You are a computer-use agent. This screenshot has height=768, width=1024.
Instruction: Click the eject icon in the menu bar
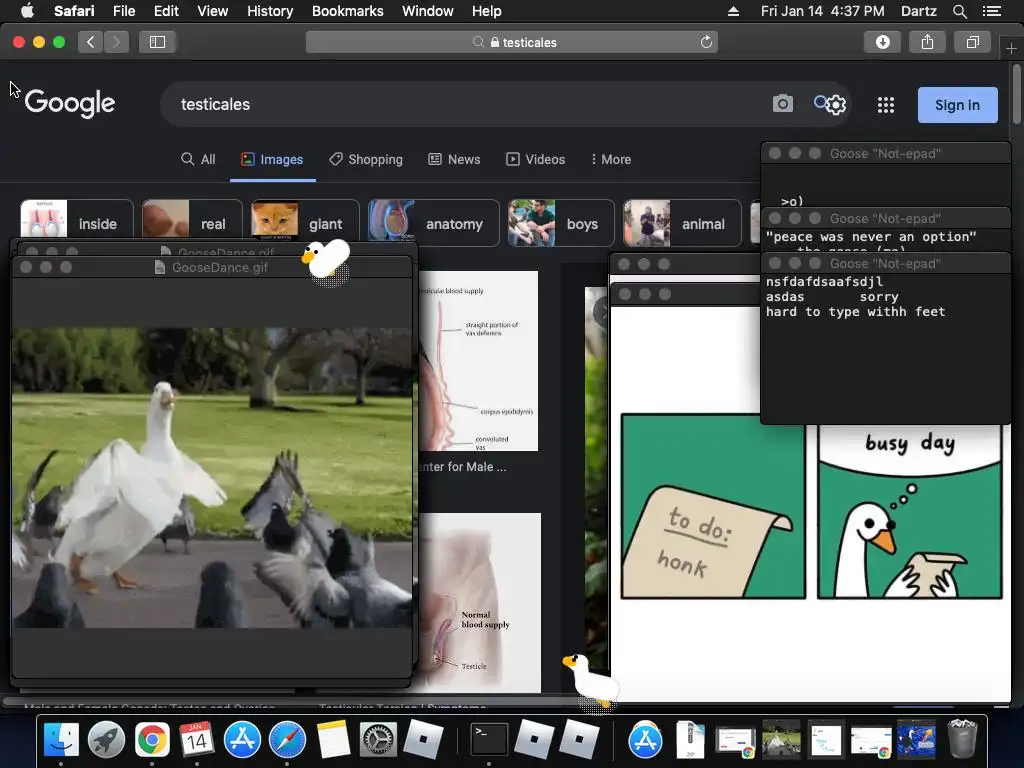tap(733, 11)
